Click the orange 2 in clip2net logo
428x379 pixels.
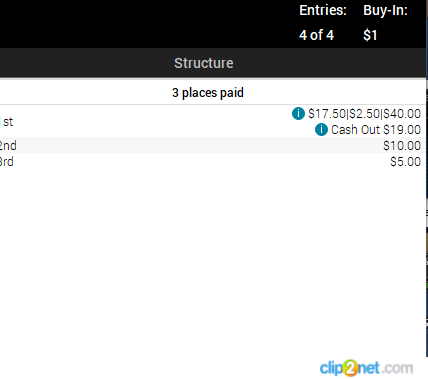pos(350,368)
